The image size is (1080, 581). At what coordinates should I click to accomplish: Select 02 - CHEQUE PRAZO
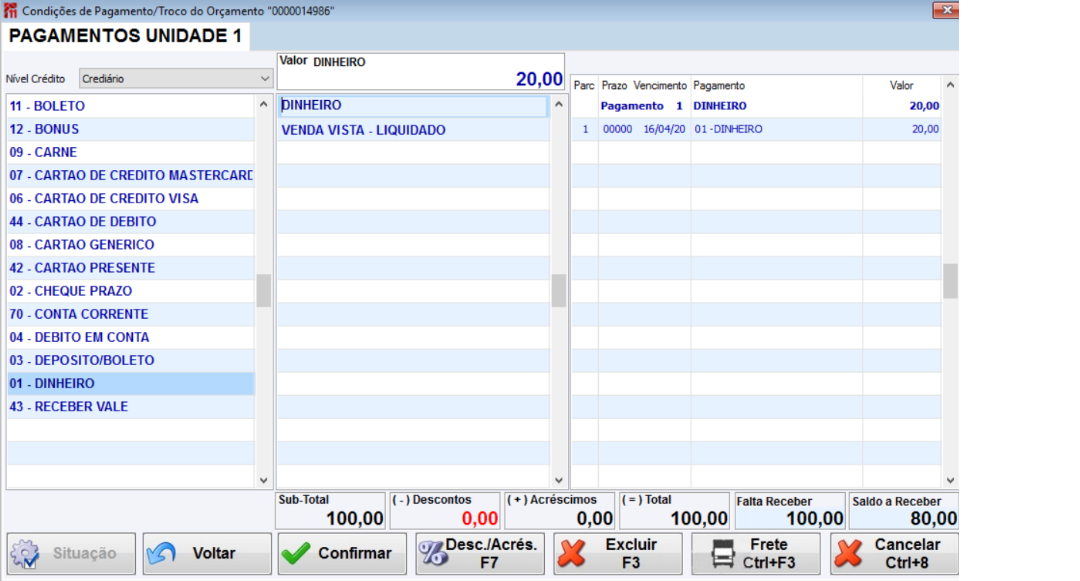131,291
